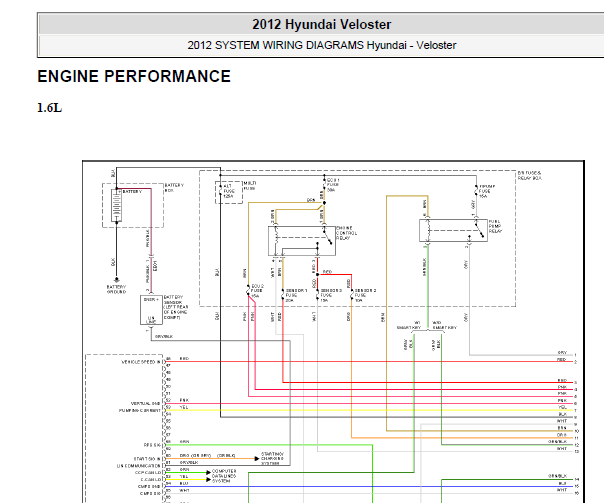Select the 'SENSOR 1 FUSE 20A' label
The image size is (604, 503).
pyautogui.click(x=296, y=295)
